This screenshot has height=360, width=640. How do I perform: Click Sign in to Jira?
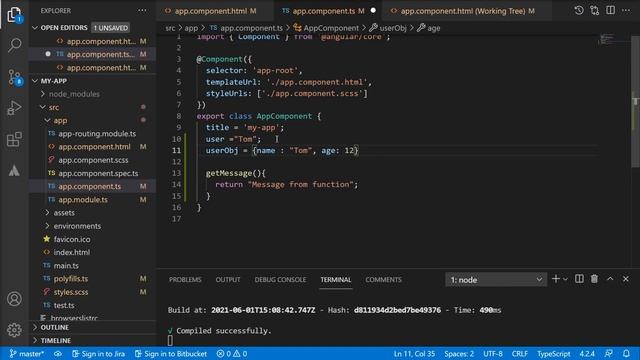click(98, 353)
